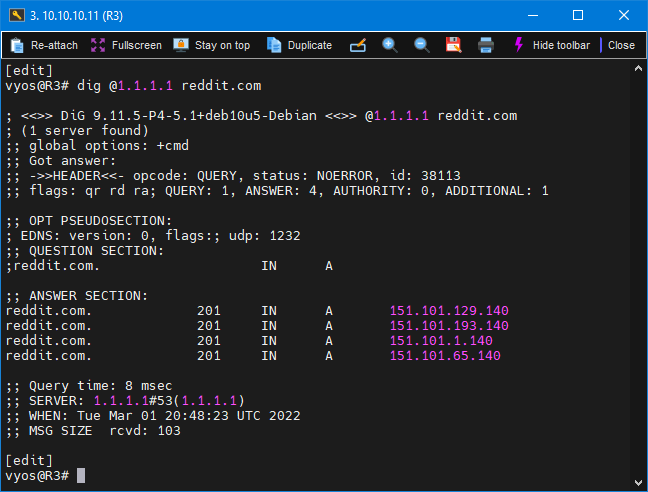Screen dimensions: 648x492
Task: Duplicate the current terminal session
Action: (x=299, y=45)
